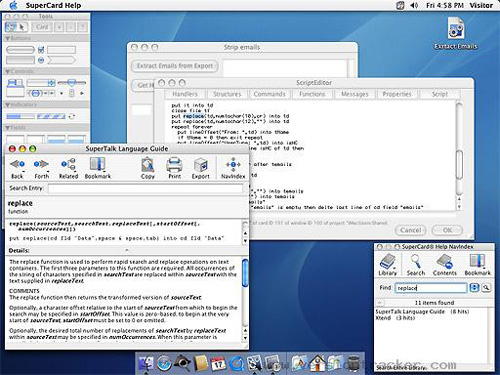Select the spinning arrows indicator tool
This screenshot has width=500, height=375.
point(72,116)
